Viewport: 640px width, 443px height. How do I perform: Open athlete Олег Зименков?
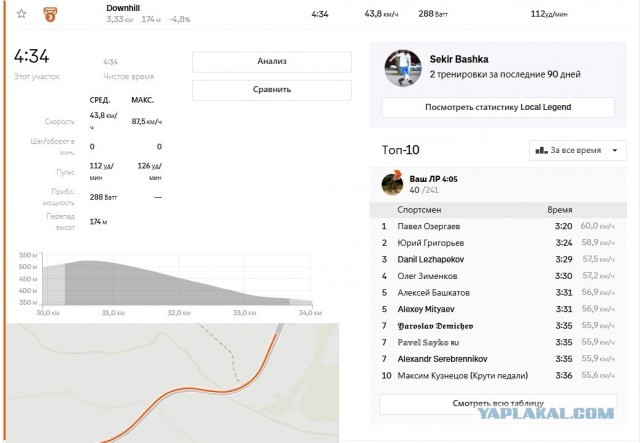coord(427,276)
